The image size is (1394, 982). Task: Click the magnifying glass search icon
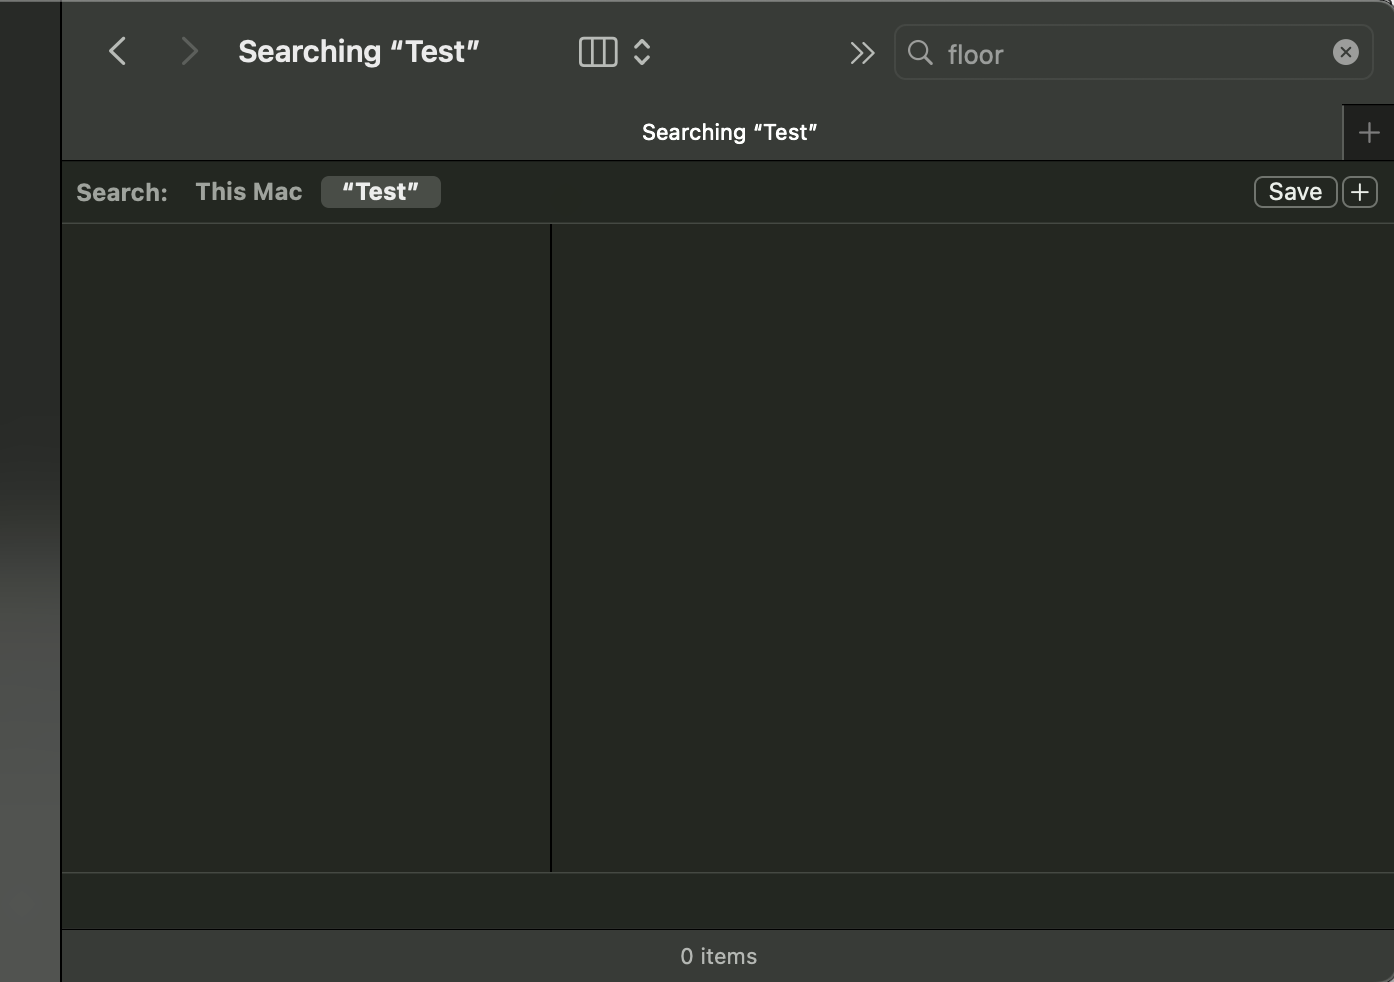(x=920, y=53)
